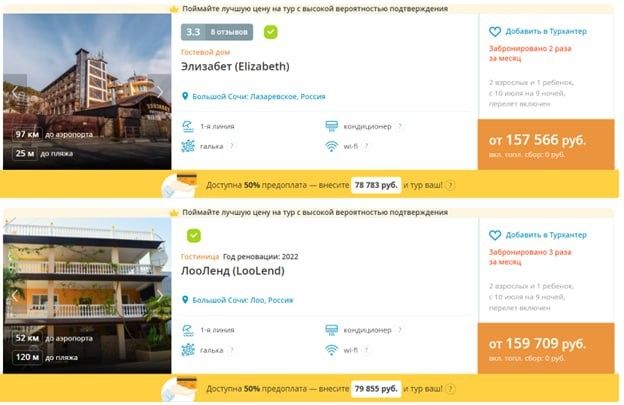The width and height of the screenshot is (624, 405).
Task: Show previous photo of the LooLend hotel
Action: pyautogui.click(x=15, y=296)
